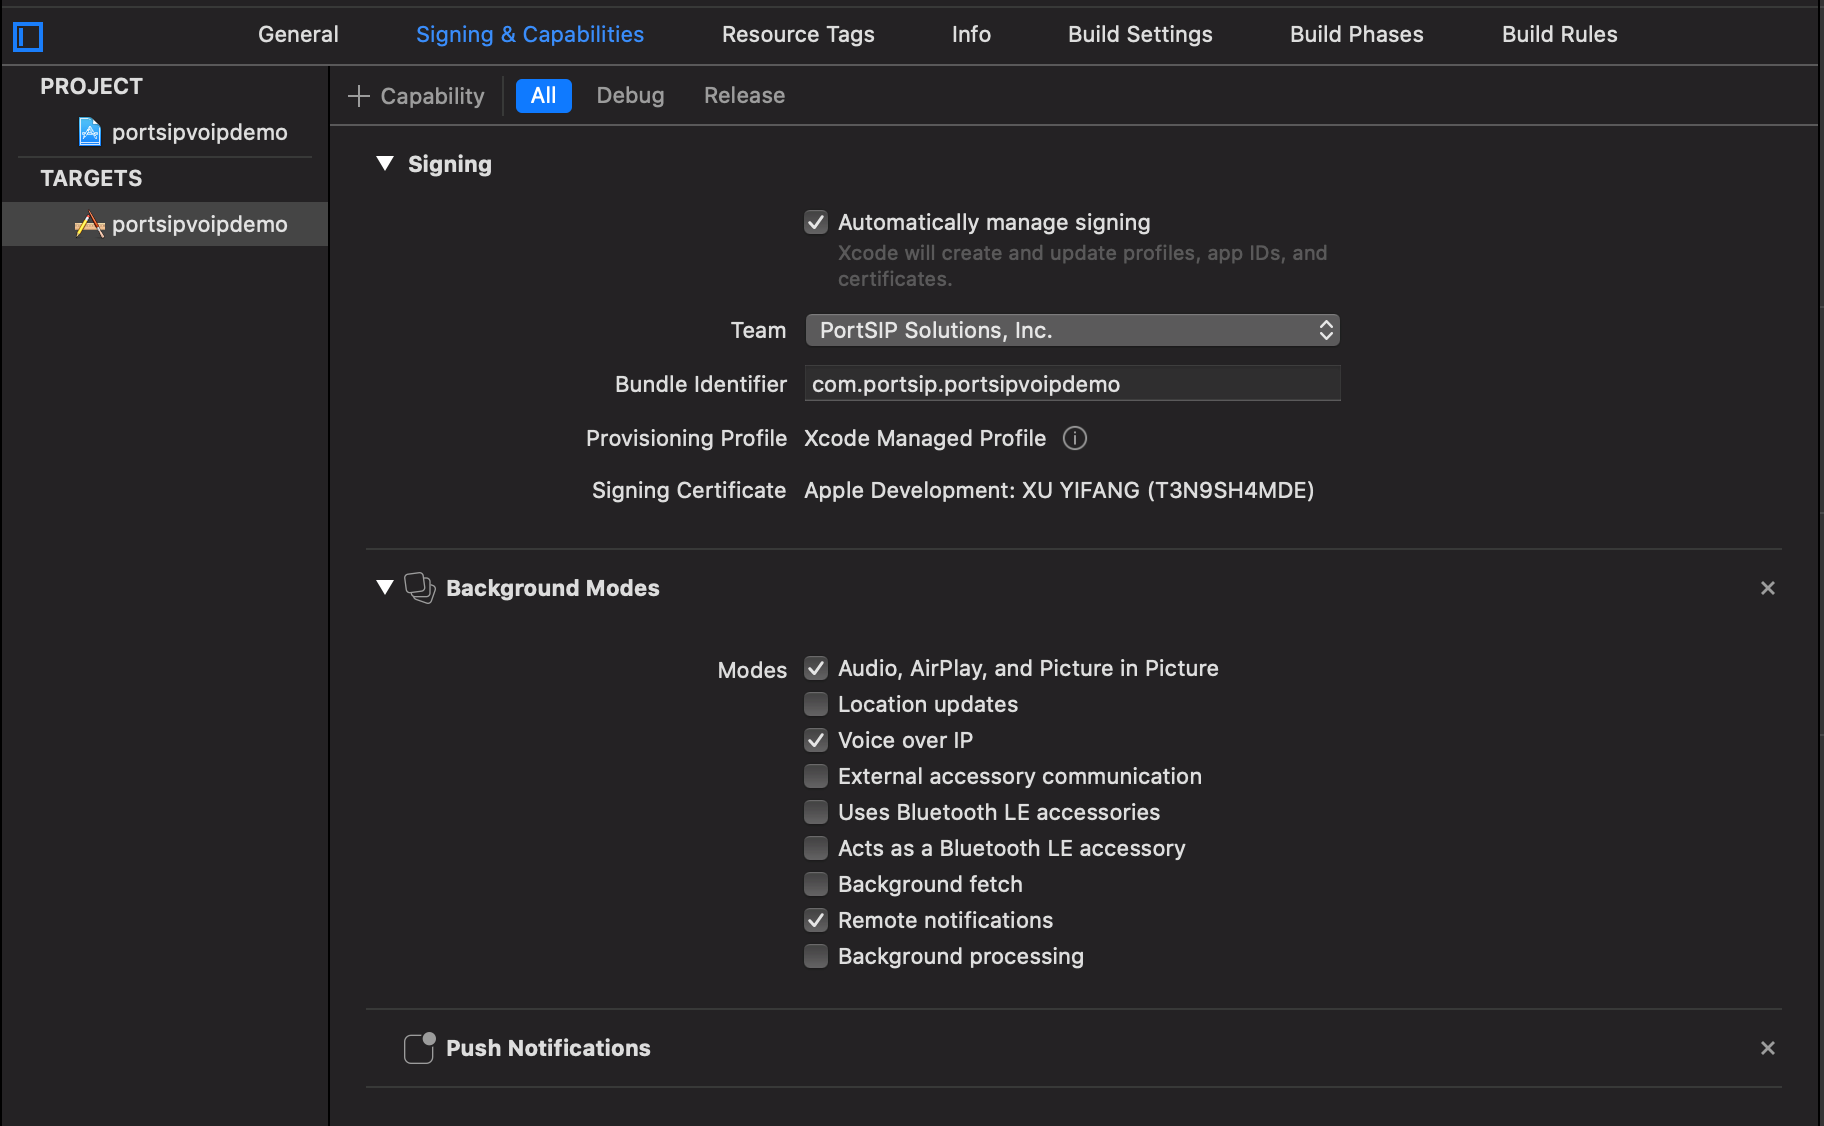The image size is (1824, 1126).
Task: Click the Push Notifications capability icon
Action: [420, 1048]
